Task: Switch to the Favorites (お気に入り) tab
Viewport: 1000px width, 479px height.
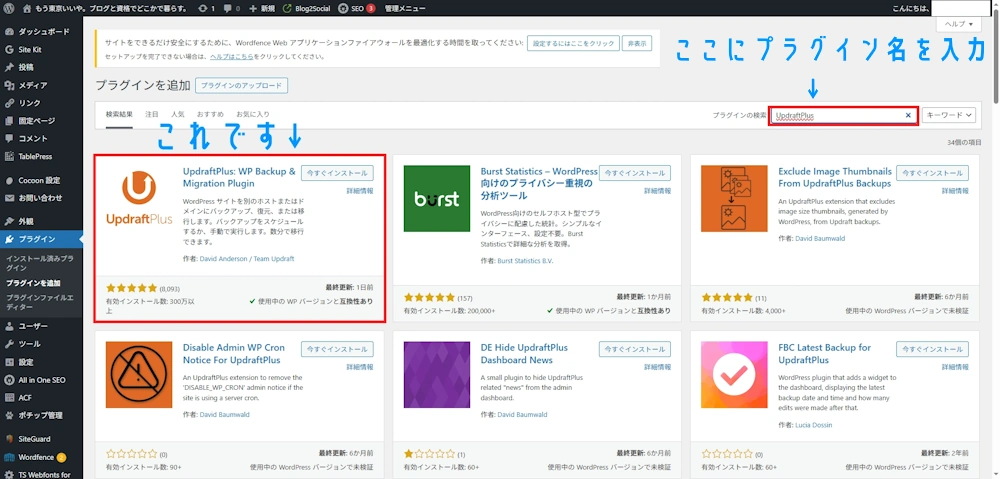Action: (253, 115)
